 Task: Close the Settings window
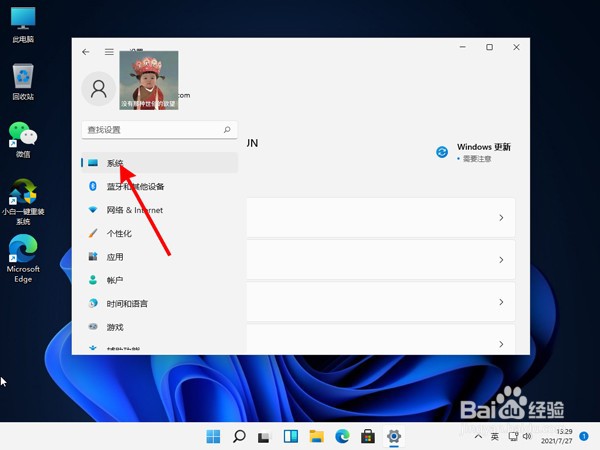tap(516, 47)
